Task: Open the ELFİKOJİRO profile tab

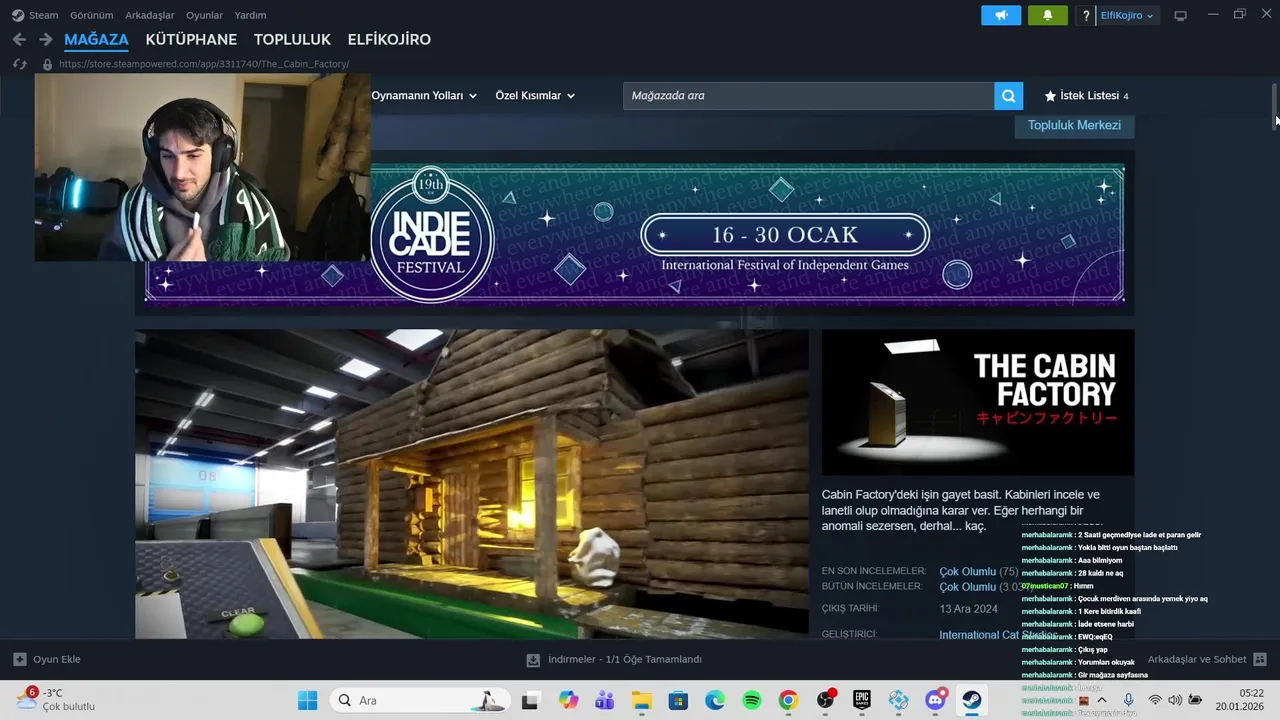Action: click(x=389, y=40)
